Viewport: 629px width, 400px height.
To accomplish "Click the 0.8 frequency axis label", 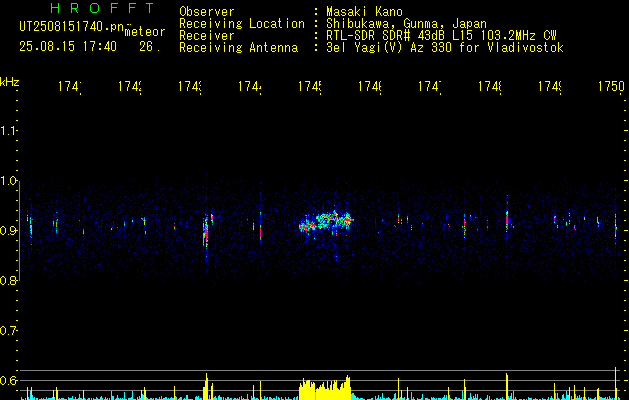I will click(8, 280).
